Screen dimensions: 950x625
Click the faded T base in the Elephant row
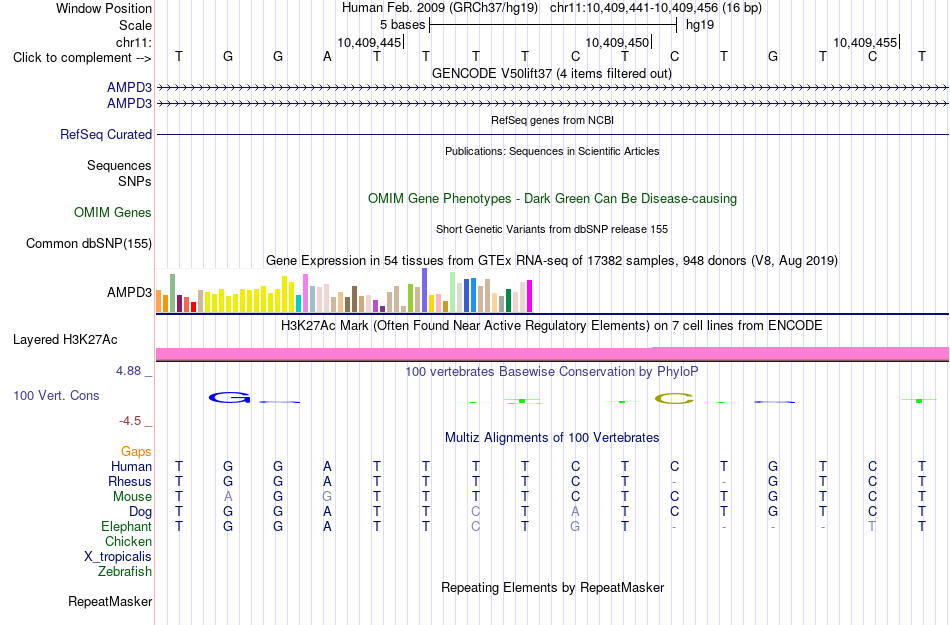[x=872, y=526]
